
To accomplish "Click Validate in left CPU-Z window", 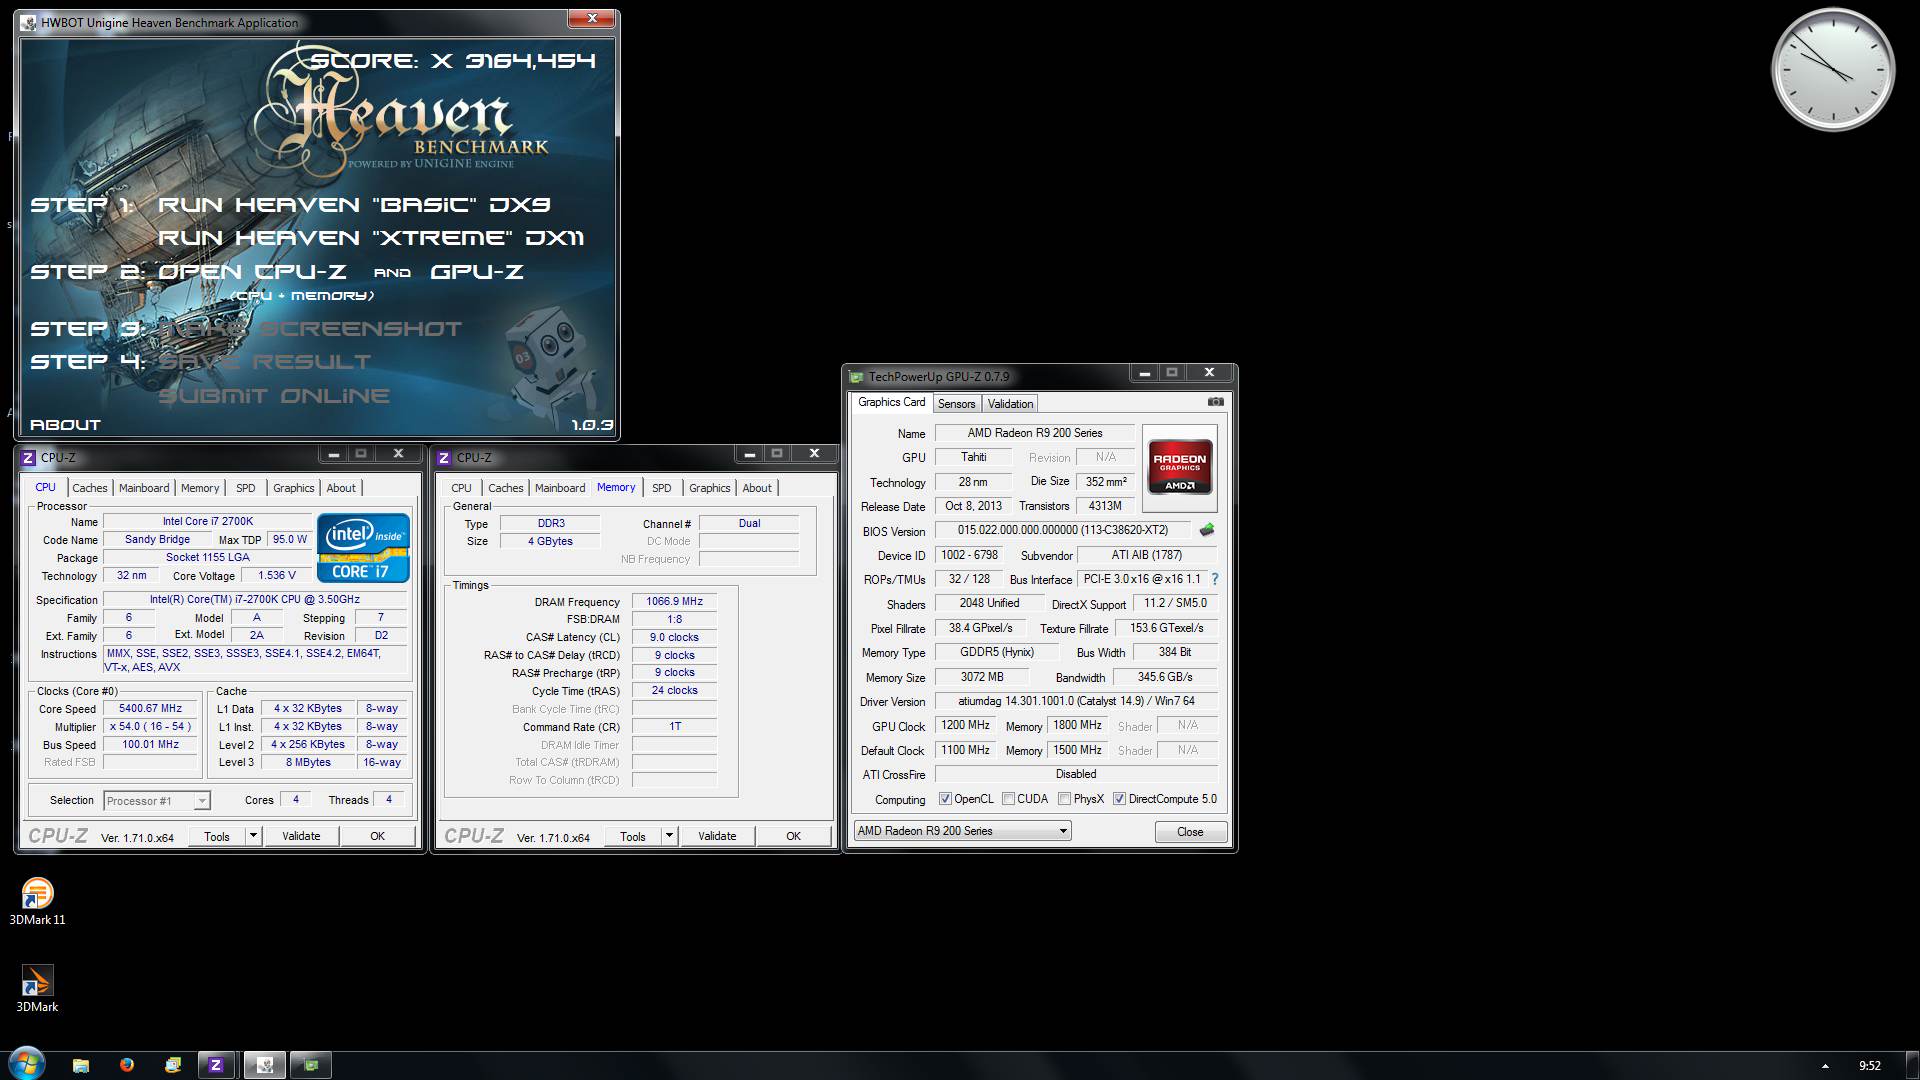I will pos(301,836).
